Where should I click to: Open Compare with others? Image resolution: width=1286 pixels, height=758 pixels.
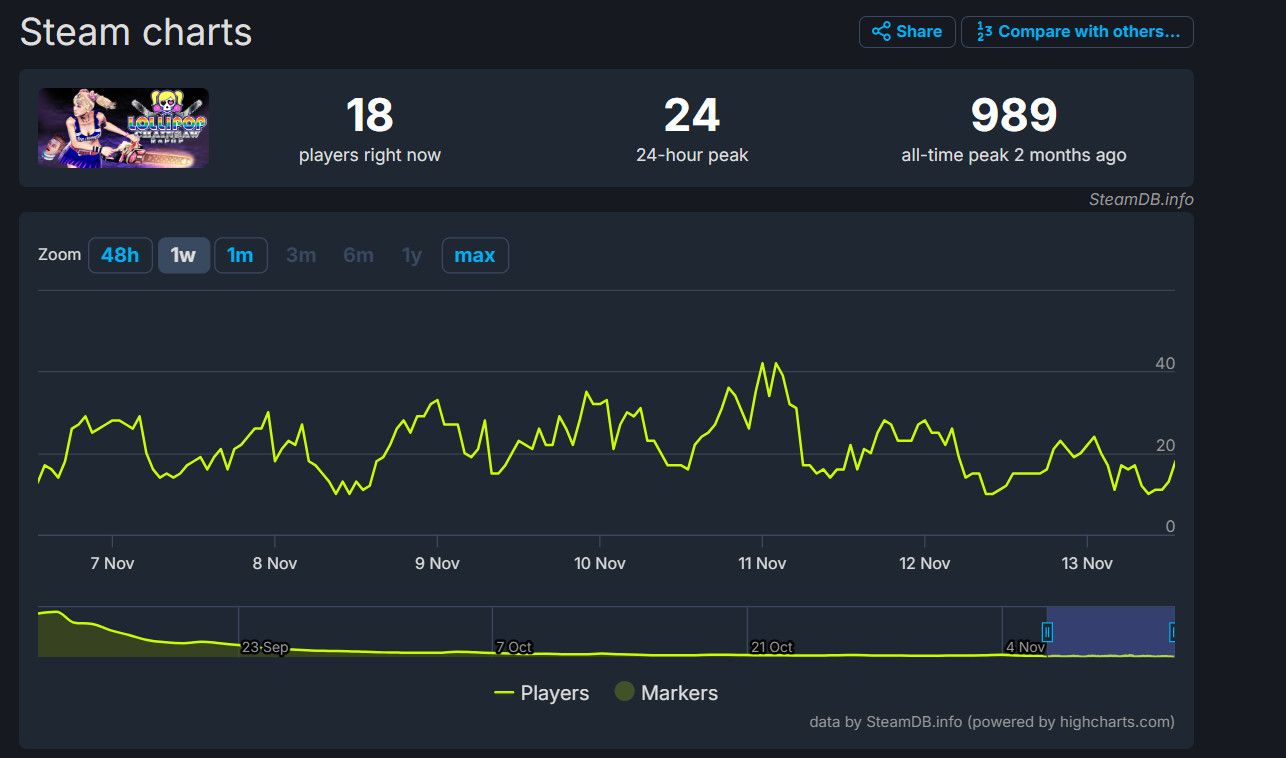tap(1077, 32)
